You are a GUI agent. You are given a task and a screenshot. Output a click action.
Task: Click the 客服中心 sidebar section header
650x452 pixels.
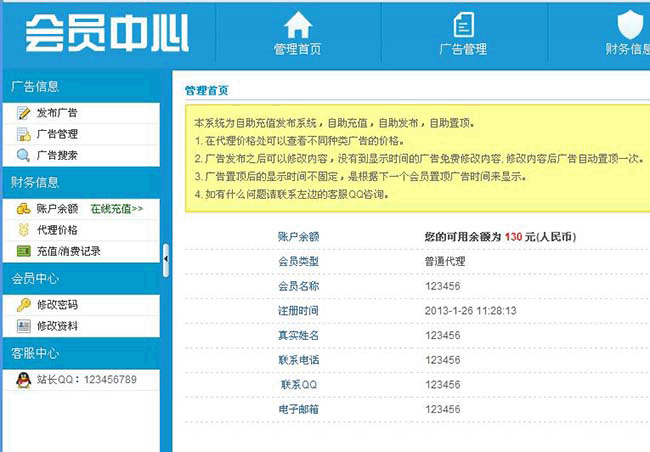pyautogui.click(x=81, y=353)
